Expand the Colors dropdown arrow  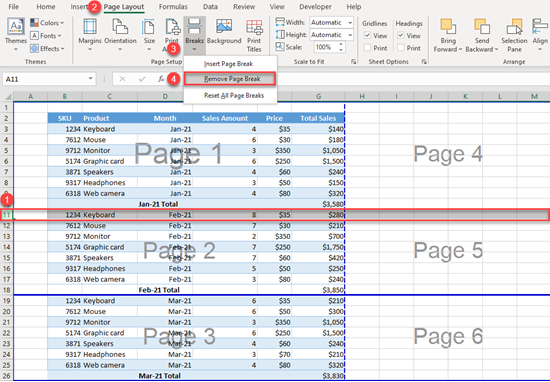pos(62,23)
